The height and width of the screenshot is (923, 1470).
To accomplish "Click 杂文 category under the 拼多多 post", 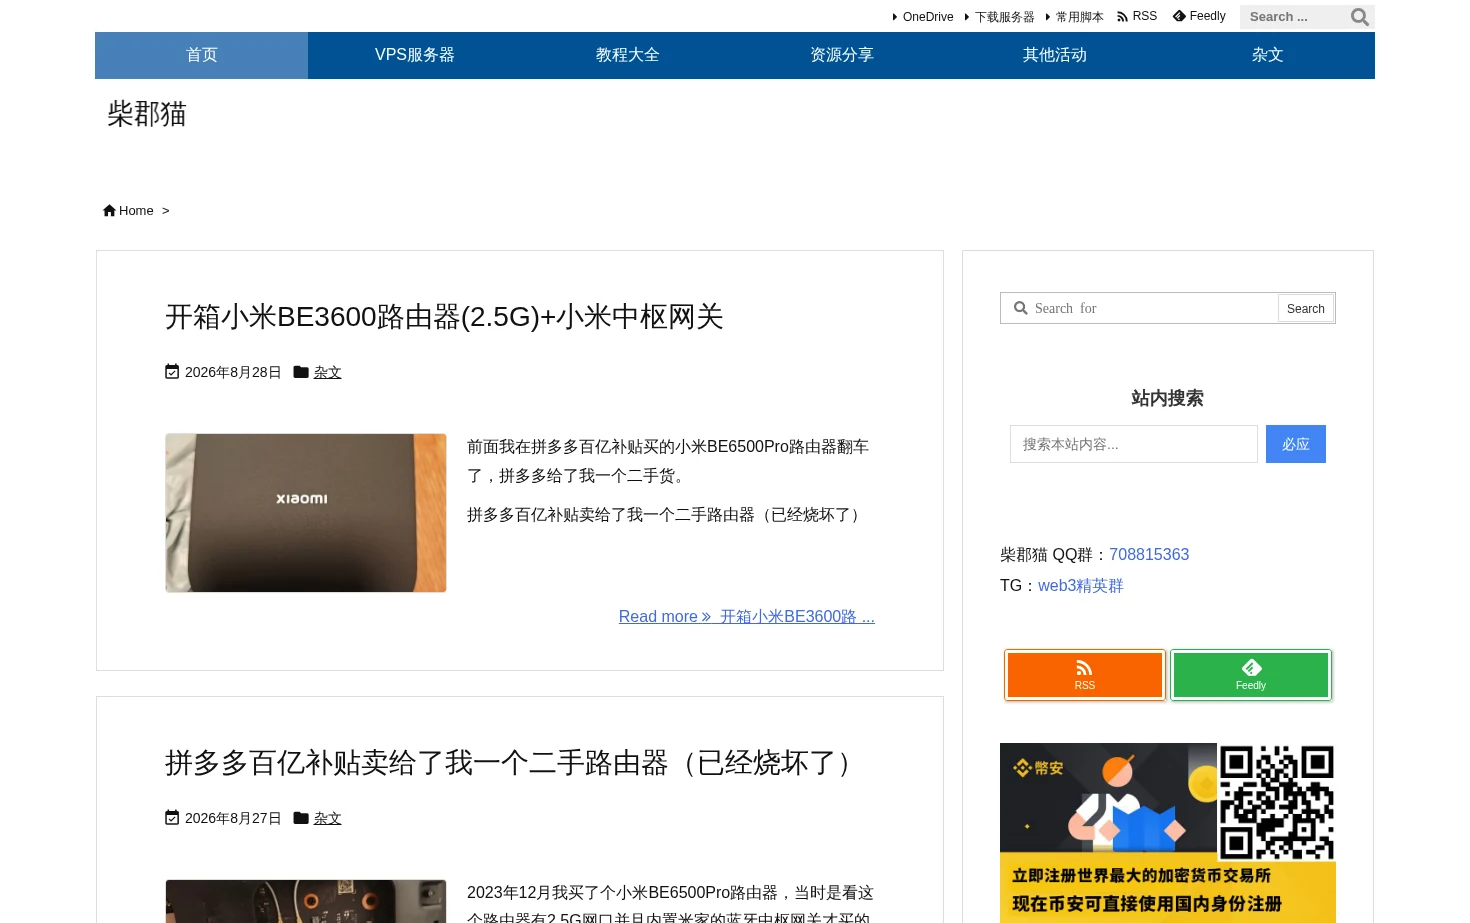I will pos(328,818).
